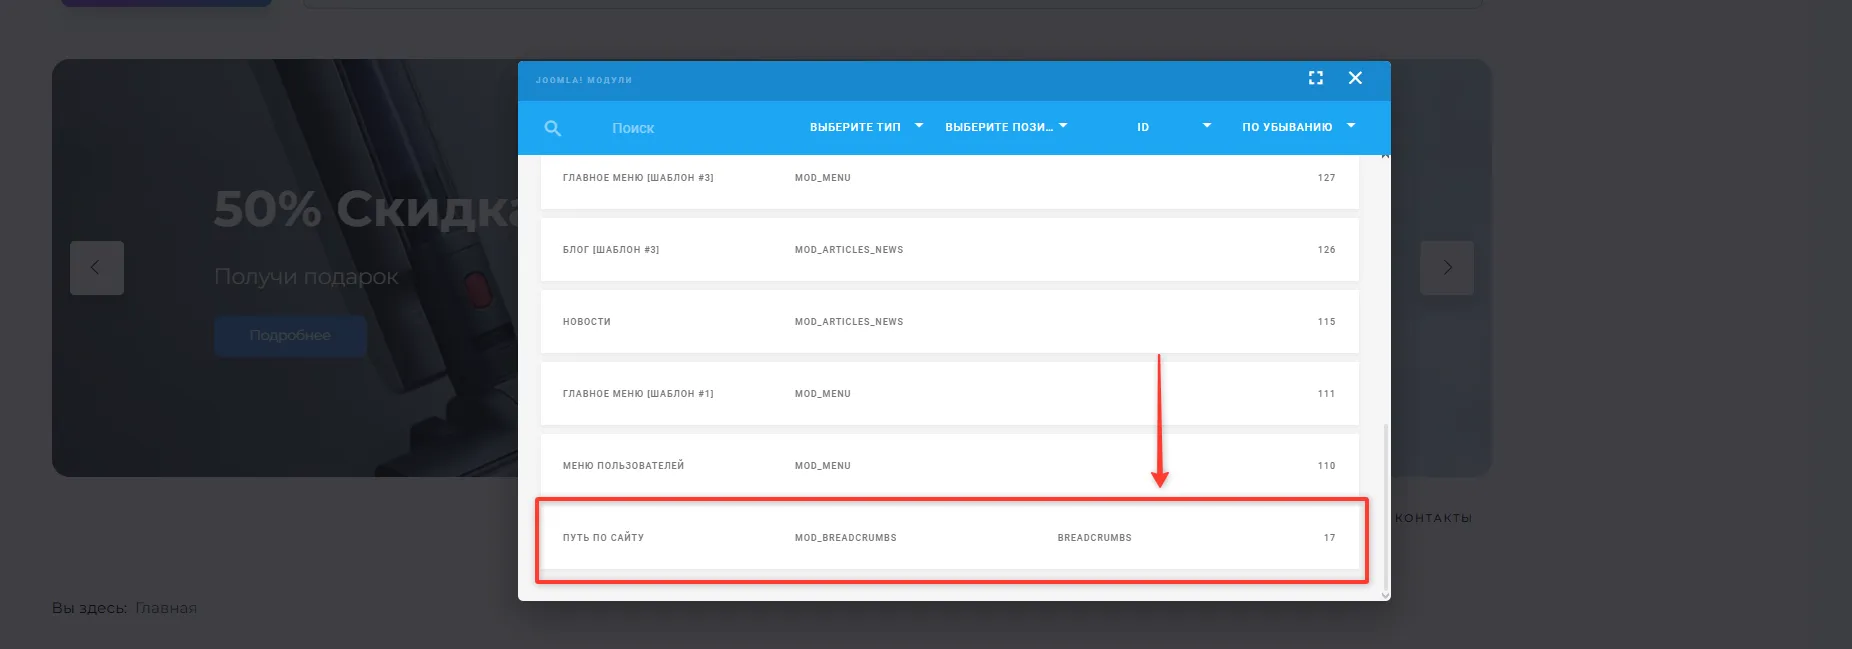Select 'Меню пользователей' module row

(x=949, y=466)
